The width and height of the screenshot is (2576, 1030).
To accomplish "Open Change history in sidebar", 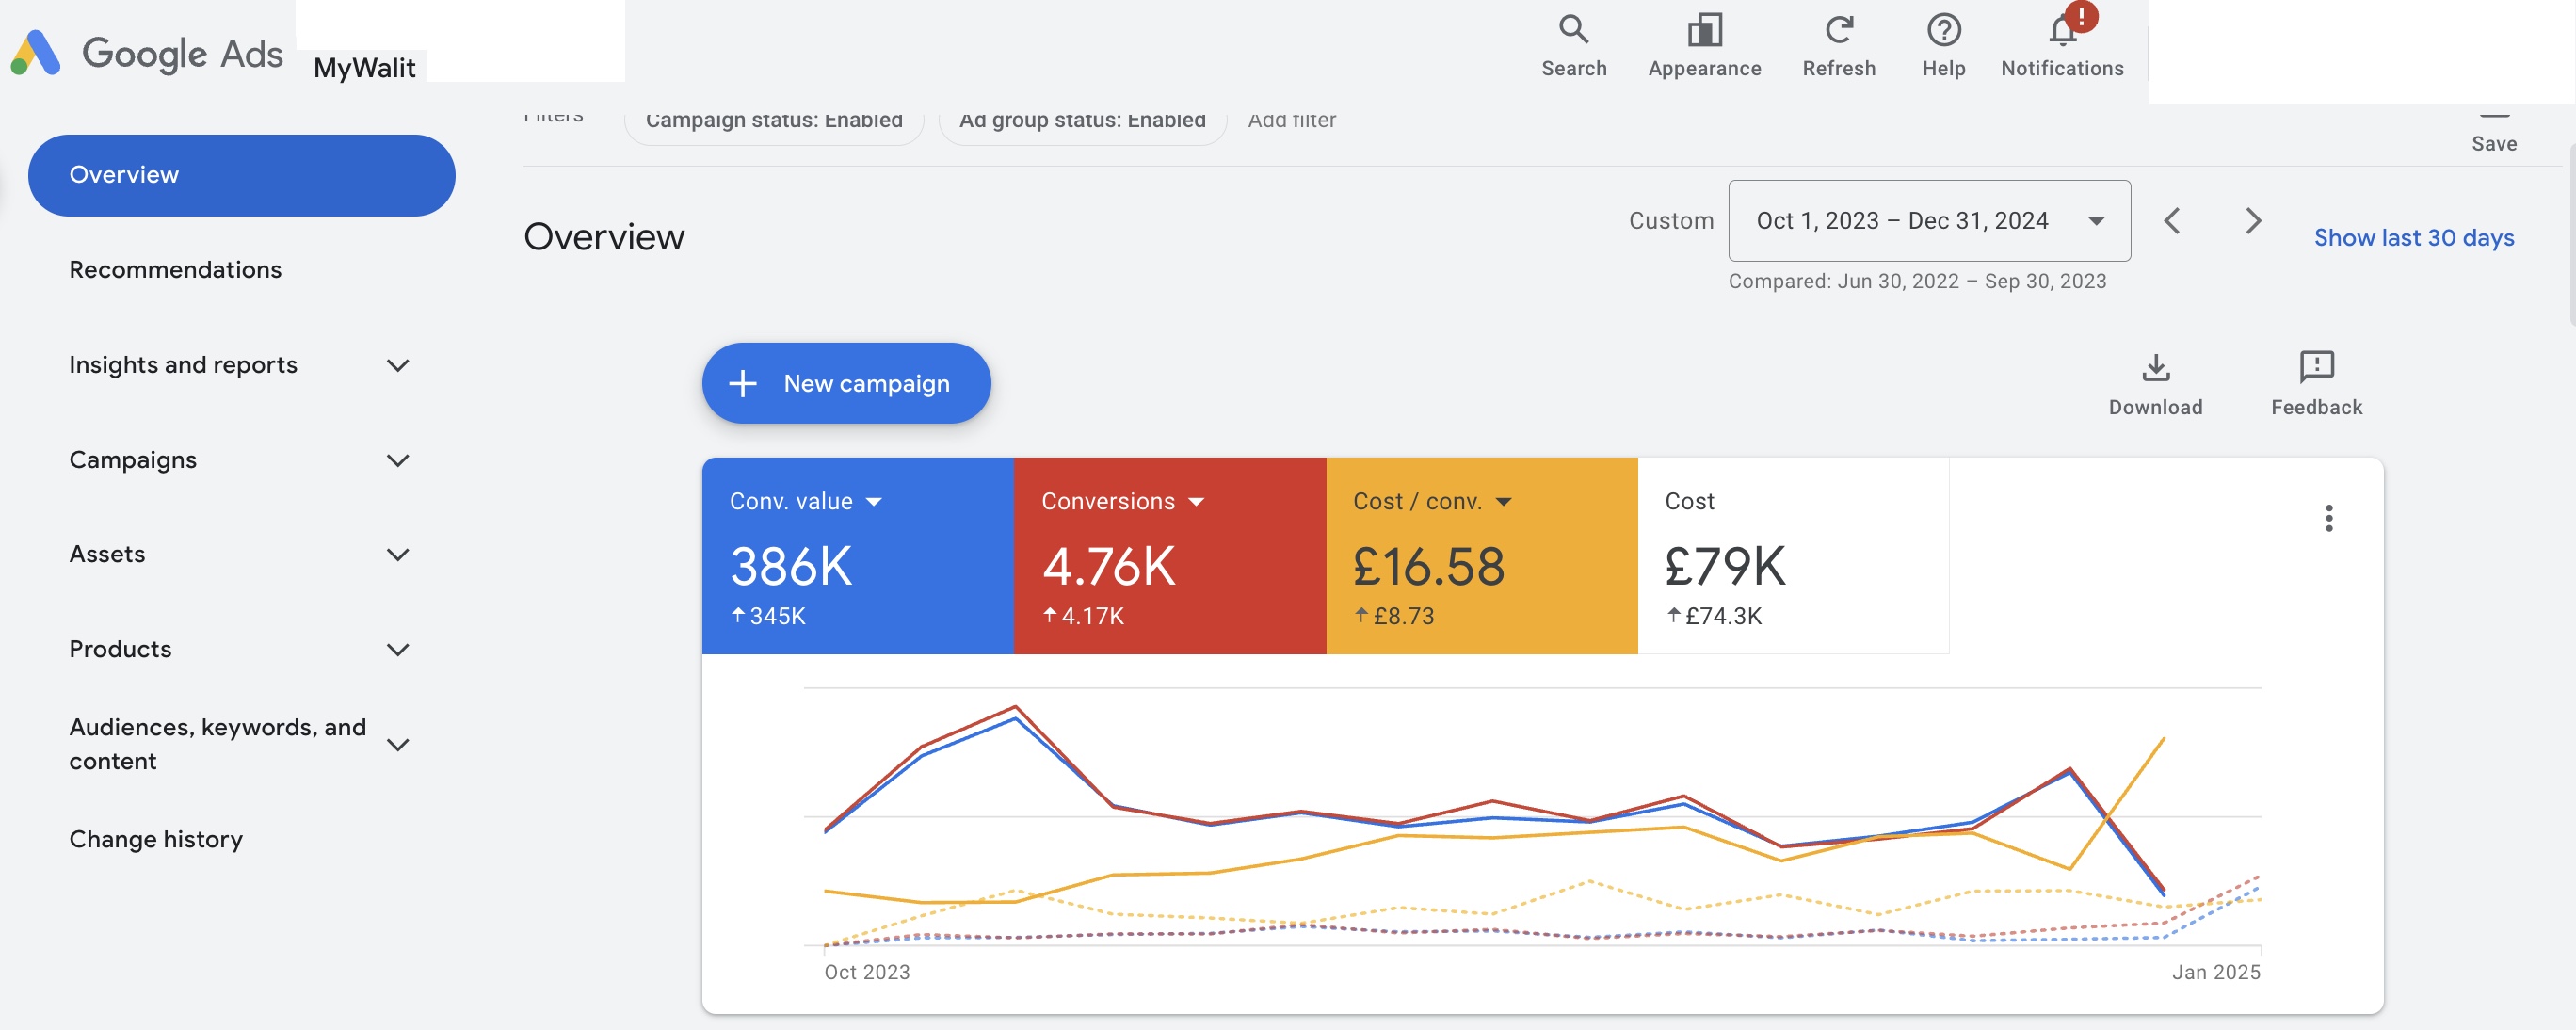I will (x=156, y=839).
